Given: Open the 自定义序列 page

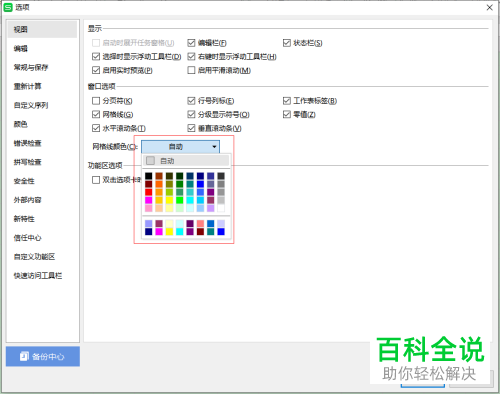Looking at the screenshot, I should coord(31,105).
